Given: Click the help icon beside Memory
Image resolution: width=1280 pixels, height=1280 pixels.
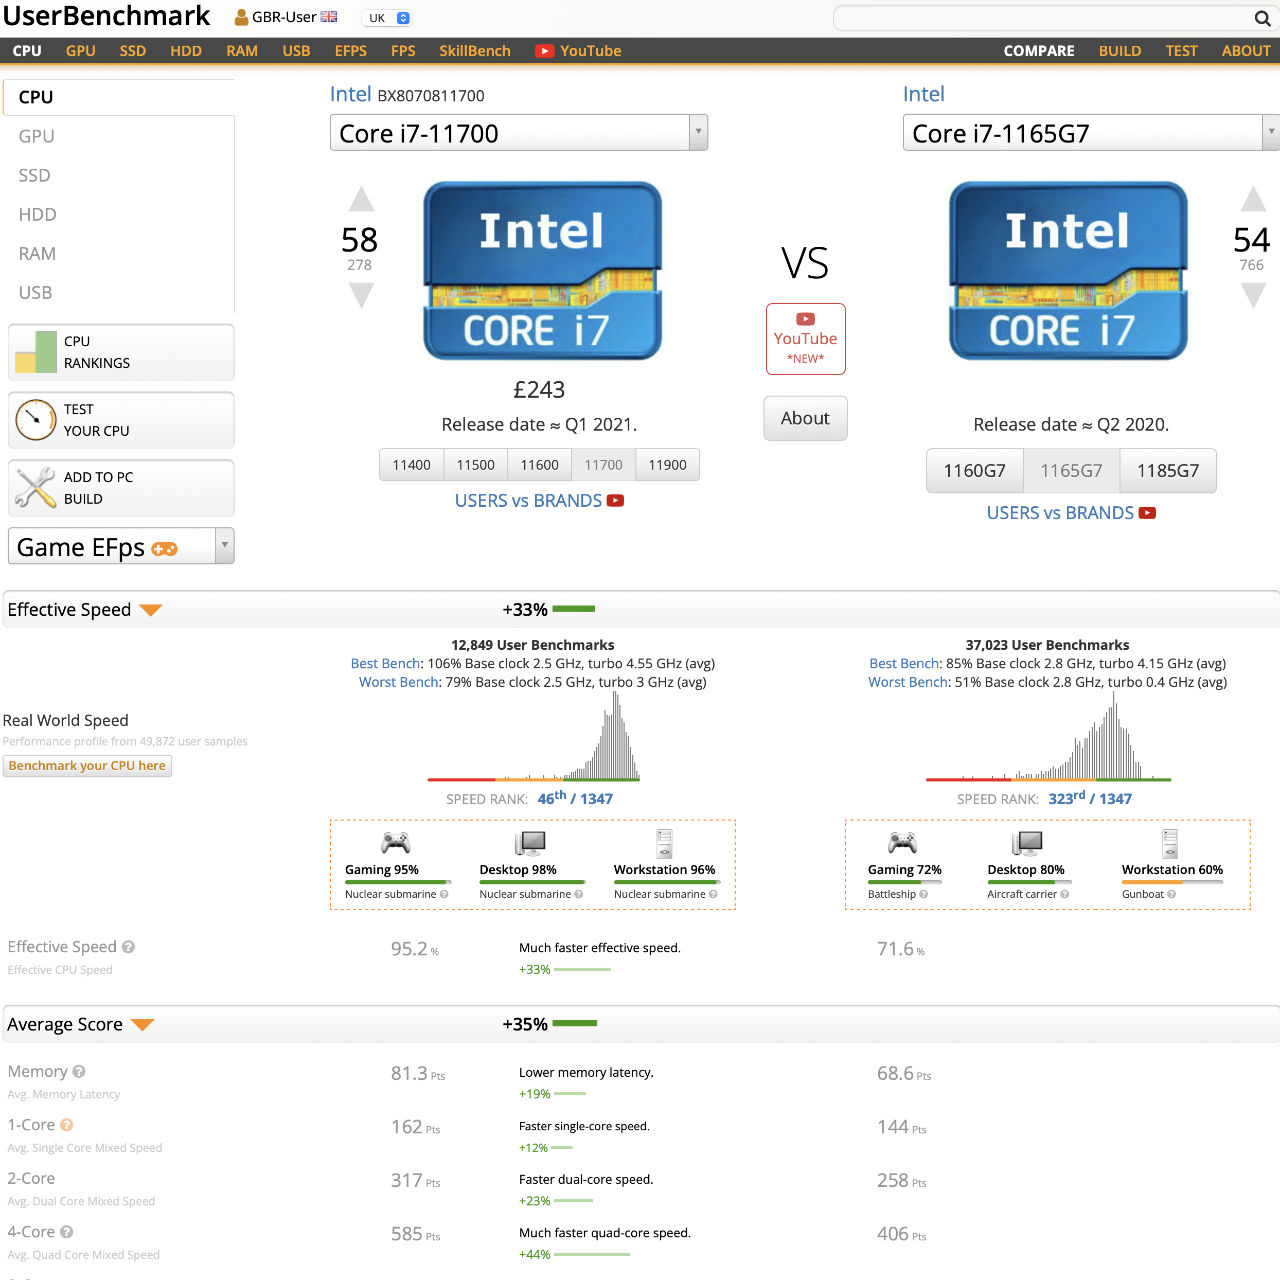Looking at the screenshot, I should [x=79, y=1072].
